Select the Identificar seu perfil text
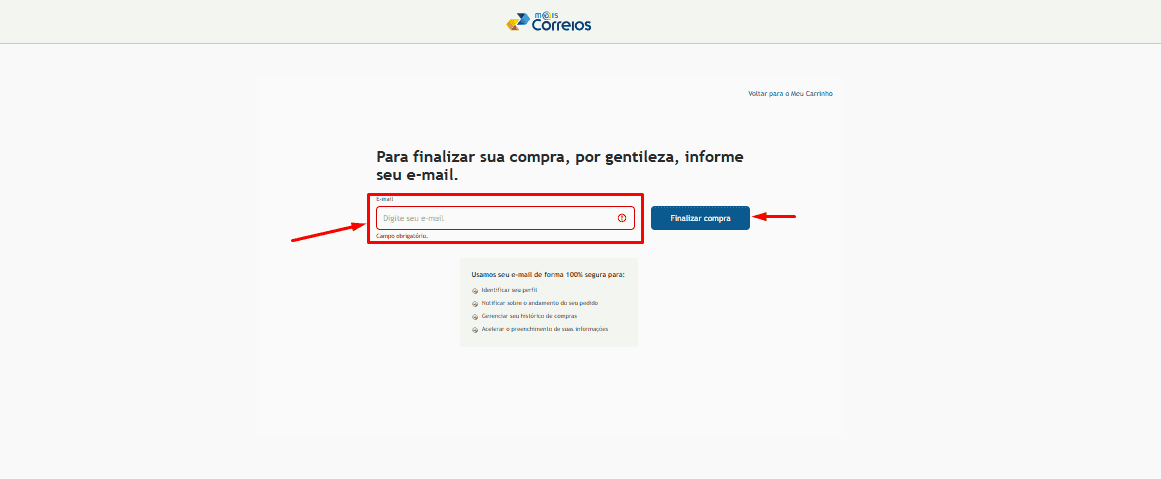This screenshot has width=1161, height=479. click(510, 290)
